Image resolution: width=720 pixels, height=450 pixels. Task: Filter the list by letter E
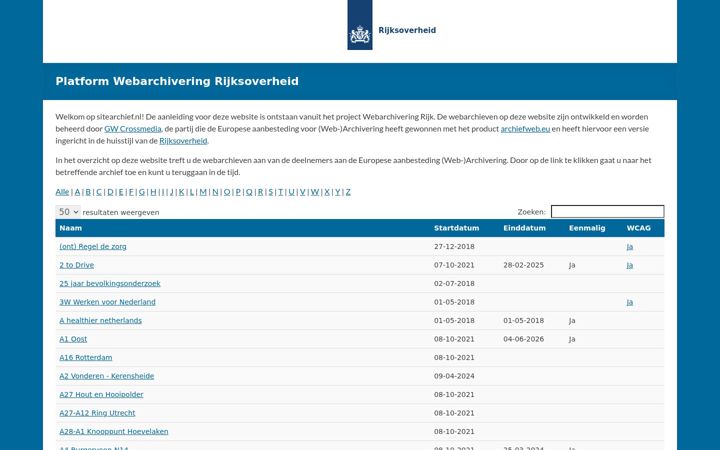point(121,192)
